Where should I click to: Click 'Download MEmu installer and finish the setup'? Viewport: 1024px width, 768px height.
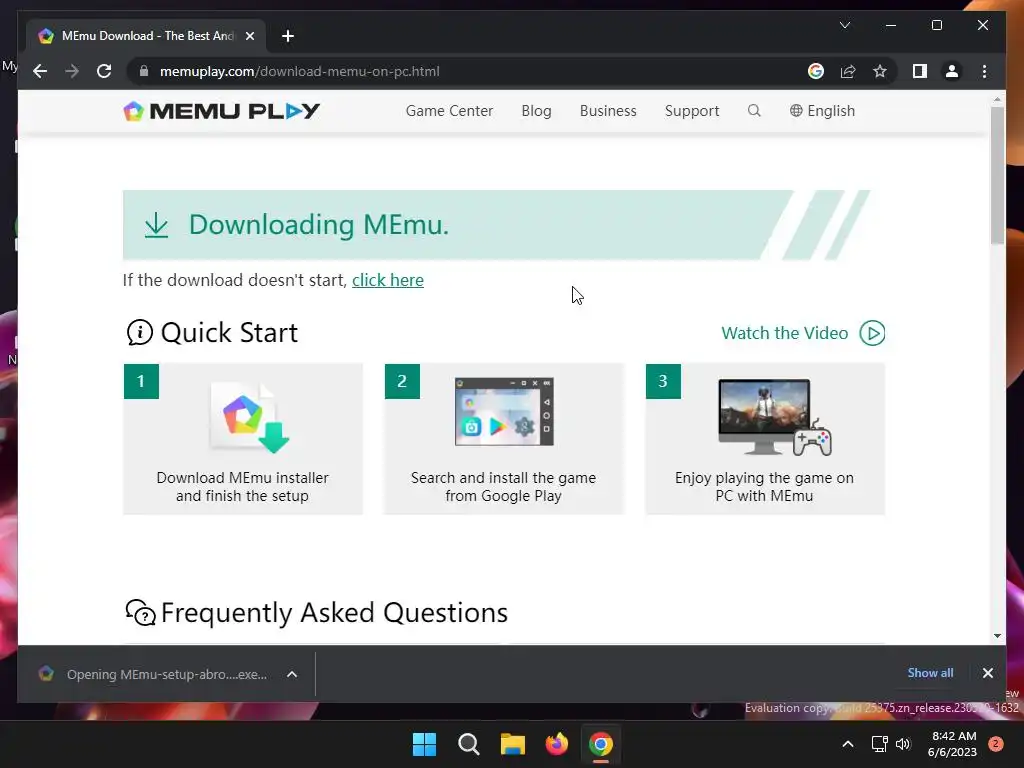coord(242,487)
